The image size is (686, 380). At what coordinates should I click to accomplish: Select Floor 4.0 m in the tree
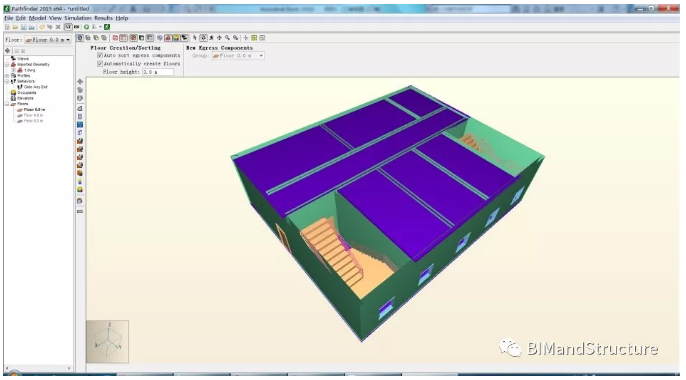(33, 115)
